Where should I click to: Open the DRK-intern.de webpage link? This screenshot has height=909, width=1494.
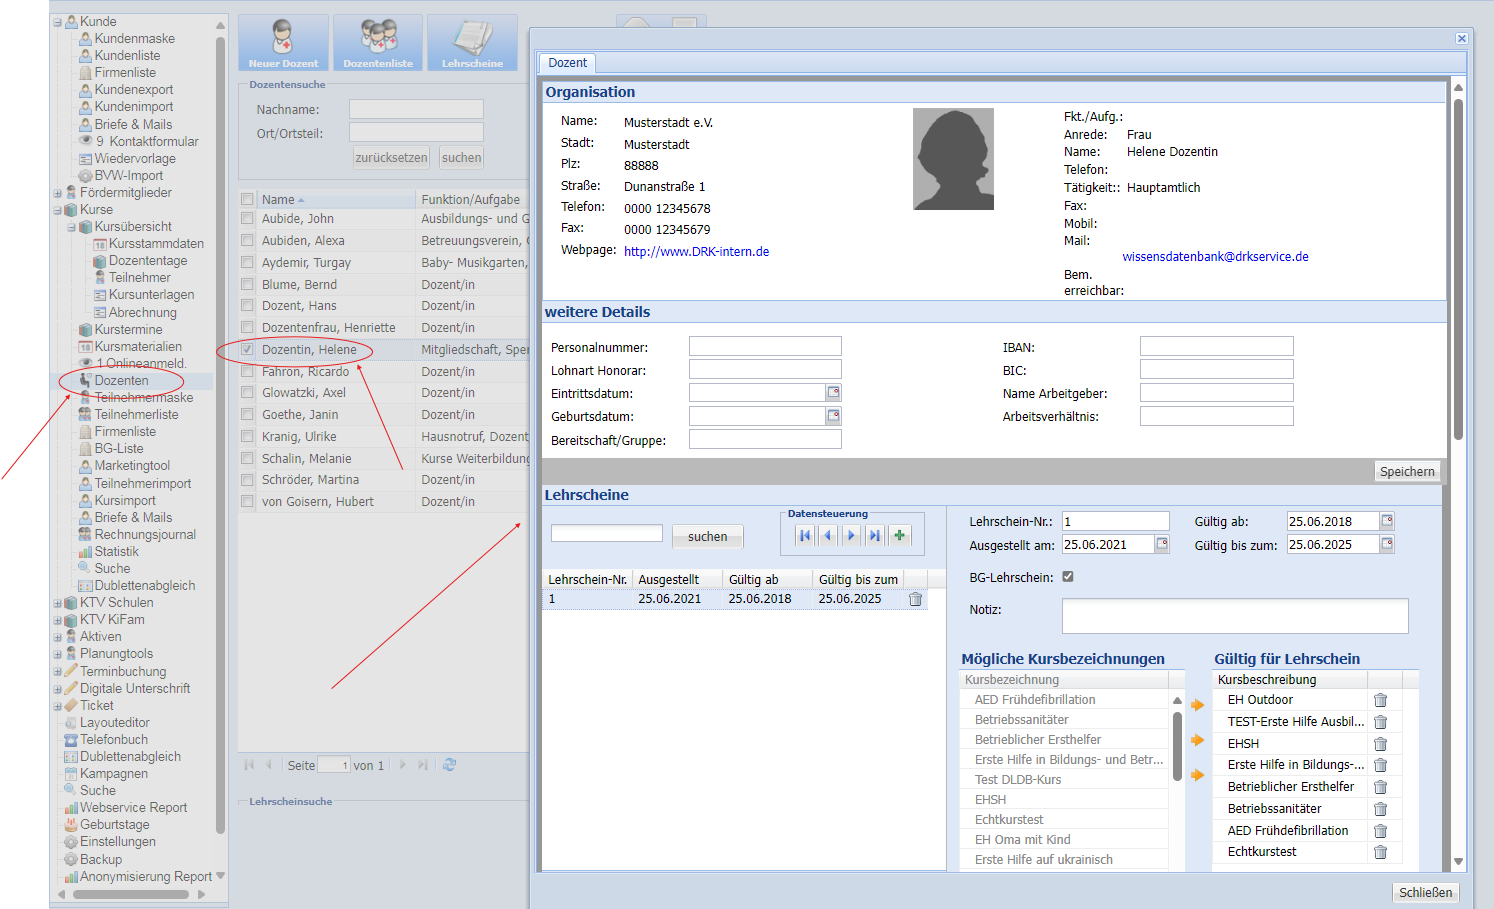point(696,252)
